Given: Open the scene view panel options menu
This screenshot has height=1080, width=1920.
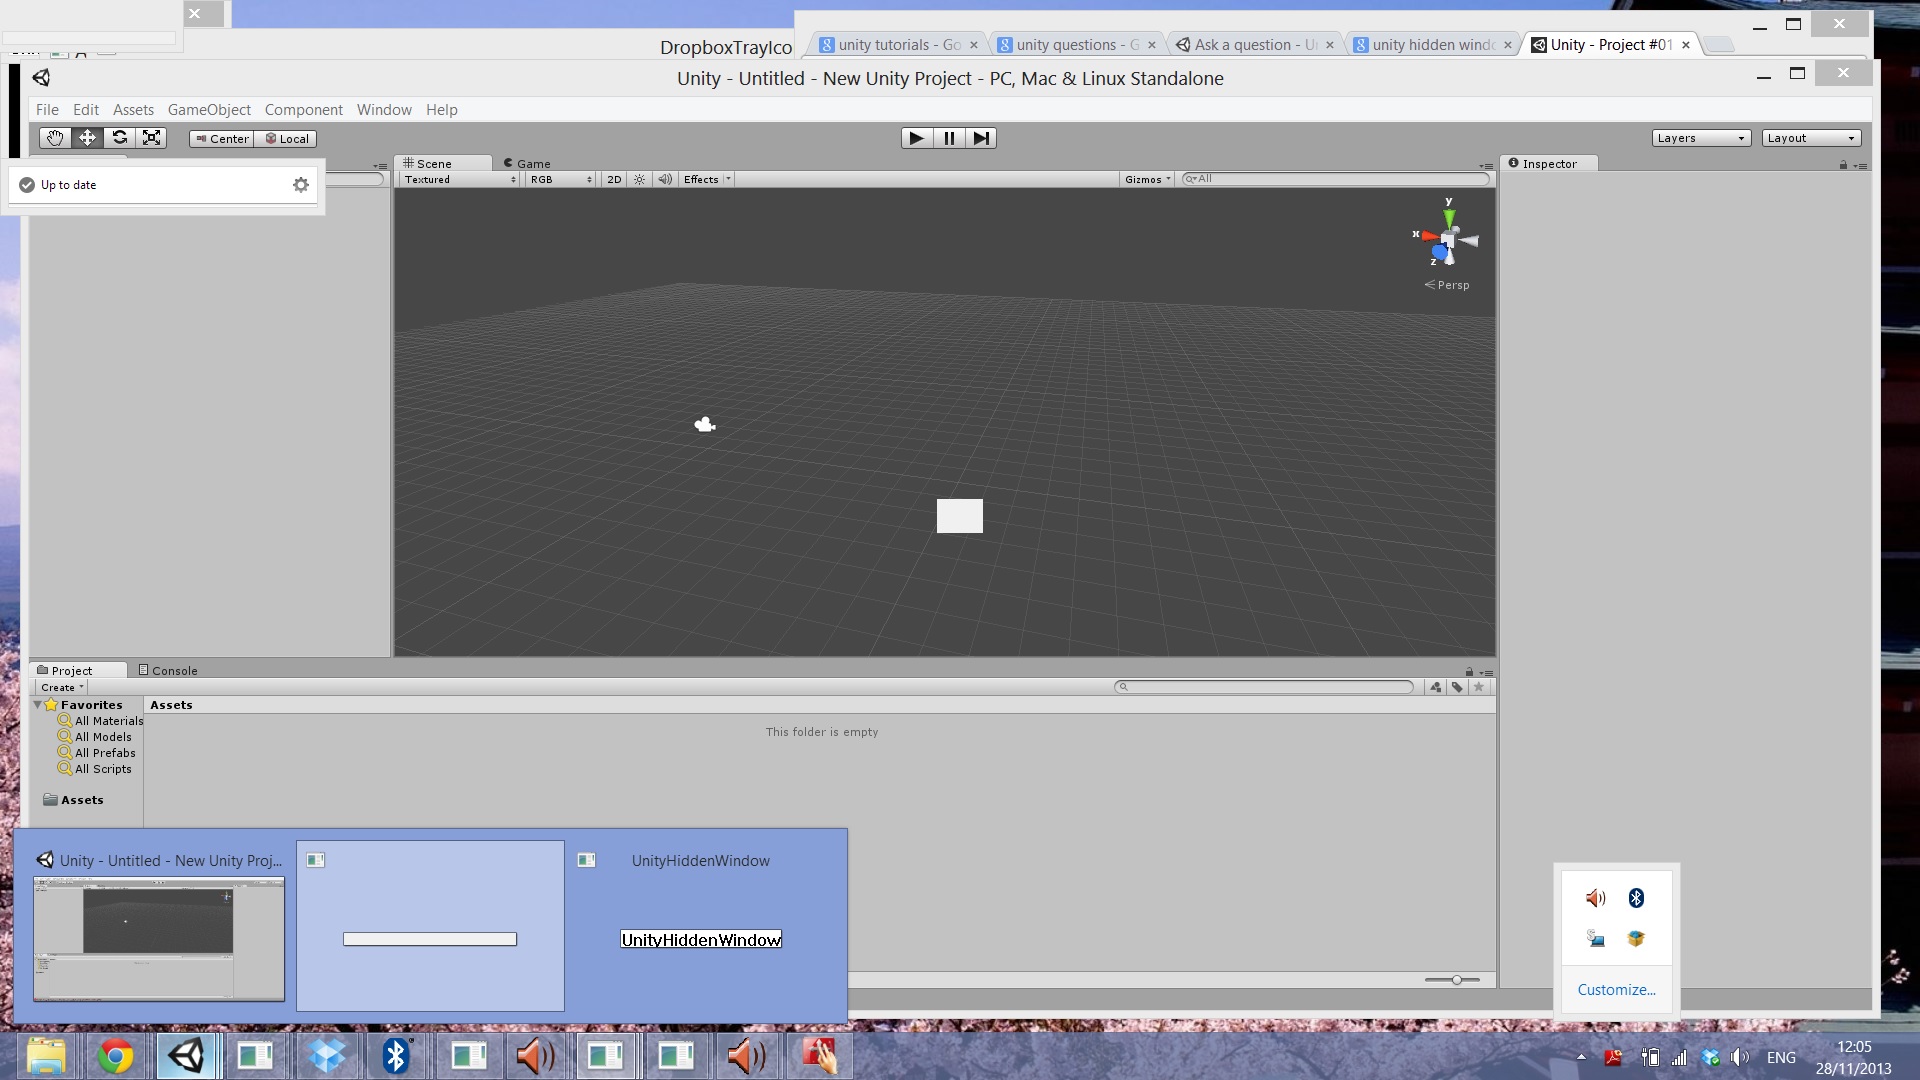Looking at the screenshot, I should pos(1485,166).
